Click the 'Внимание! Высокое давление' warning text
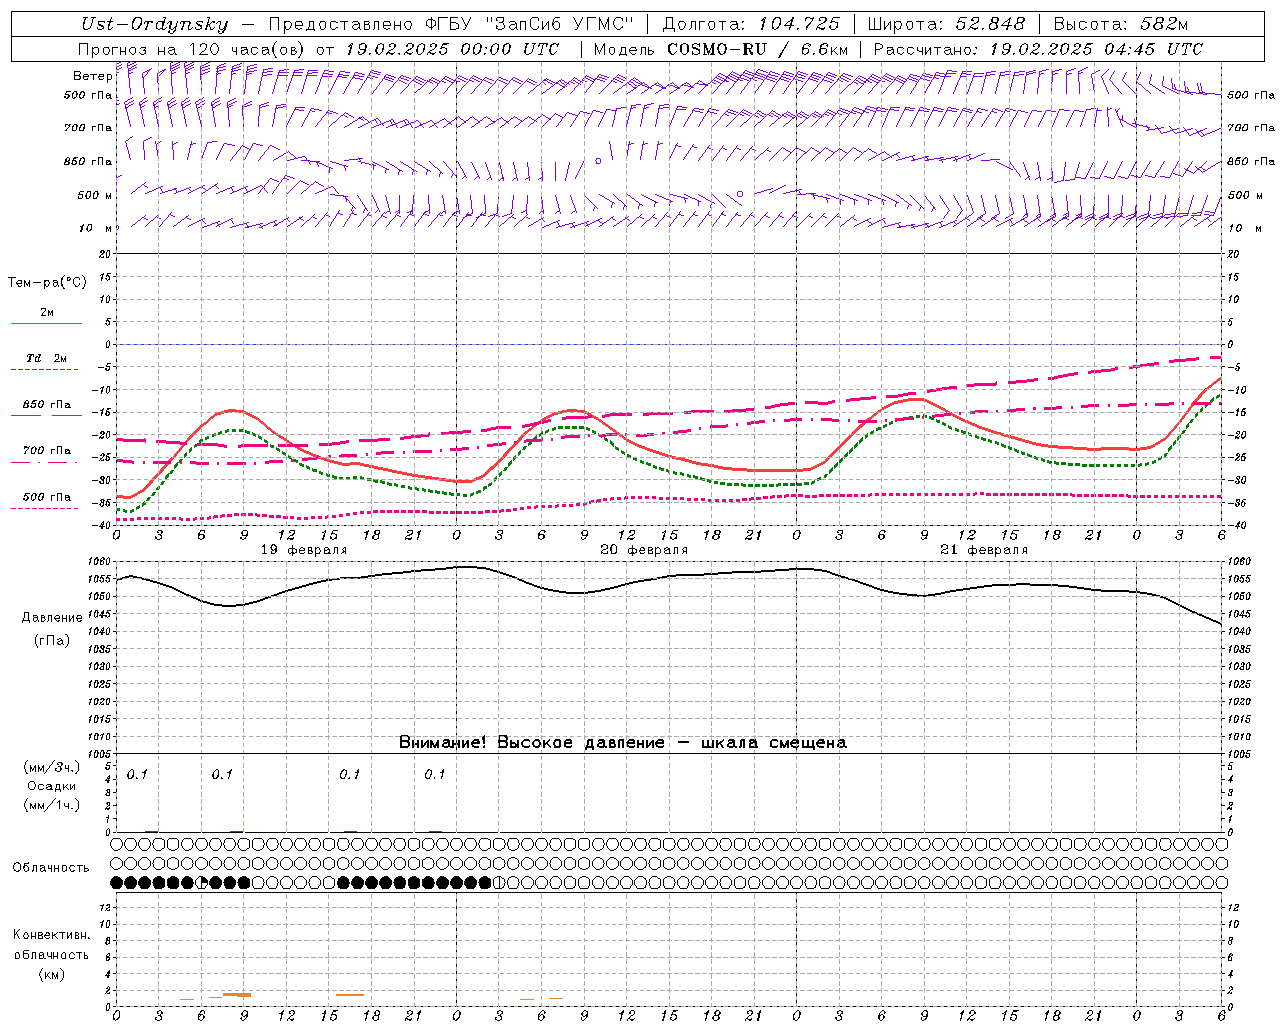Screen dimensions: 1280x1024 click(532, 743)
